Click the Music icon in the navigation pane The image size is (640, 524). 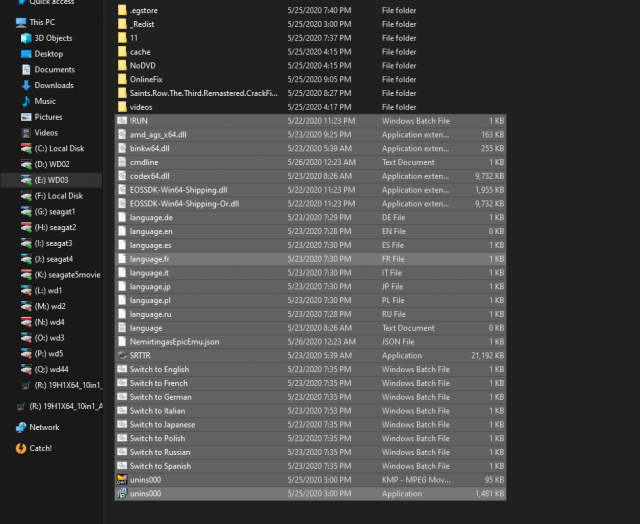pyautogui.click(x=25, y=101)
